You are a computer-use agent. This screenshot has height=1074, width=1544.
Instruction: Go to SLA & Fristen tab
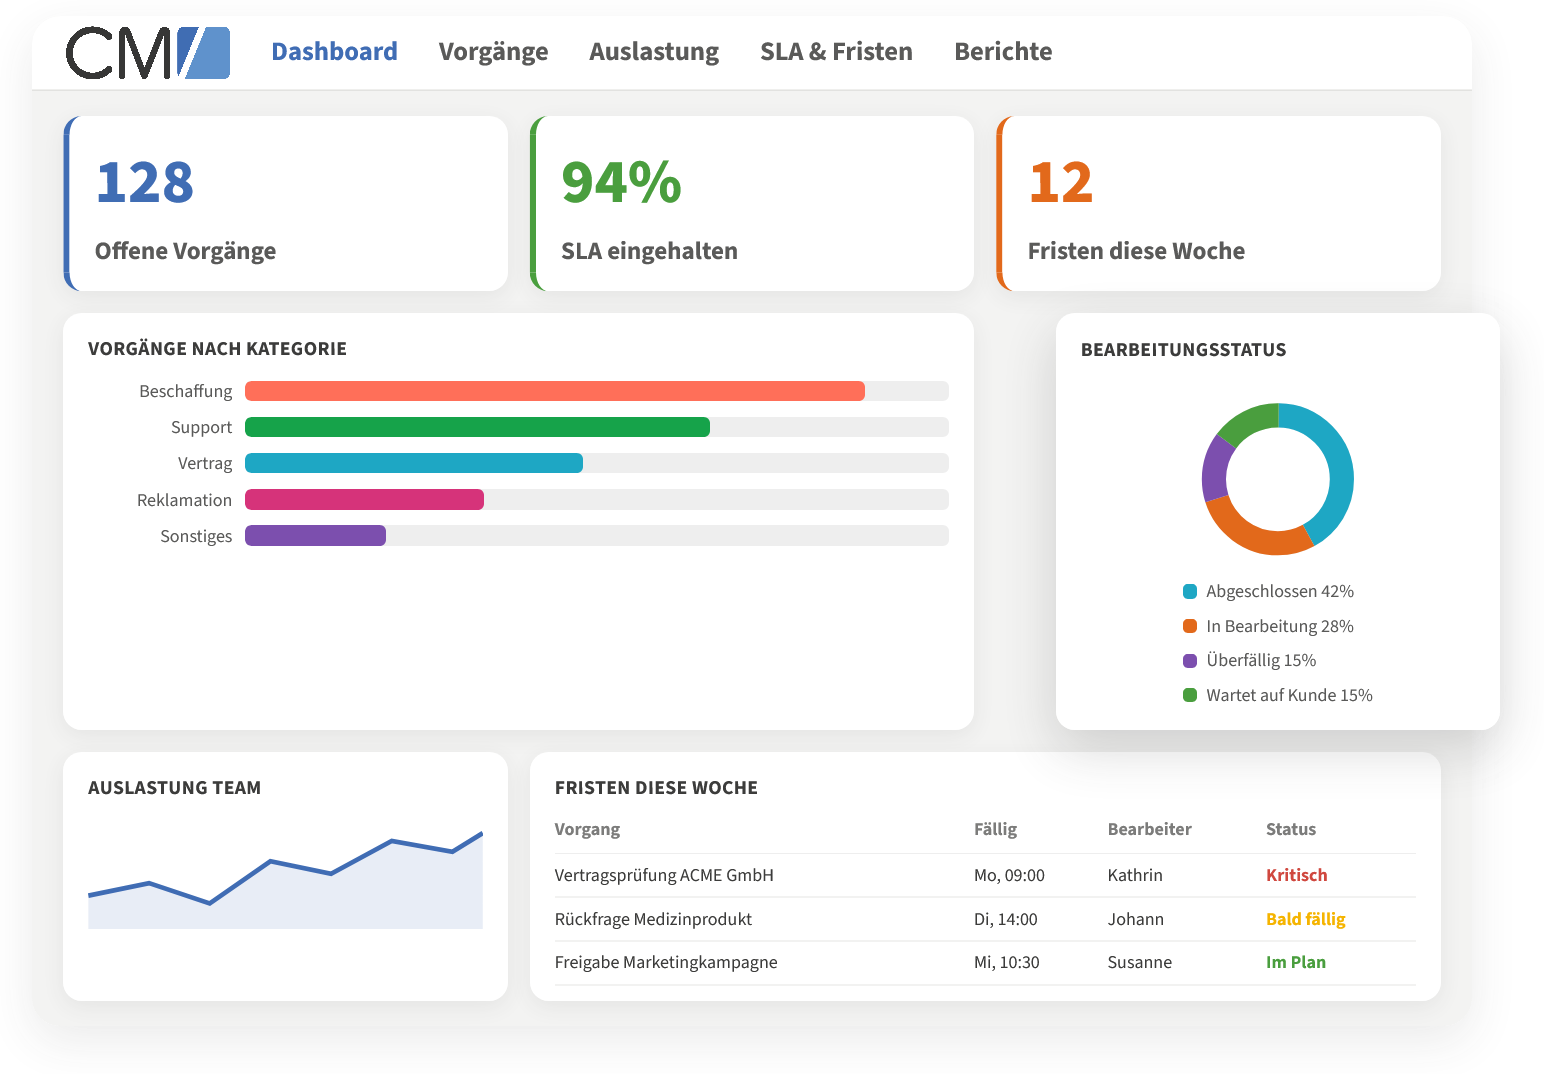point(836,52)
